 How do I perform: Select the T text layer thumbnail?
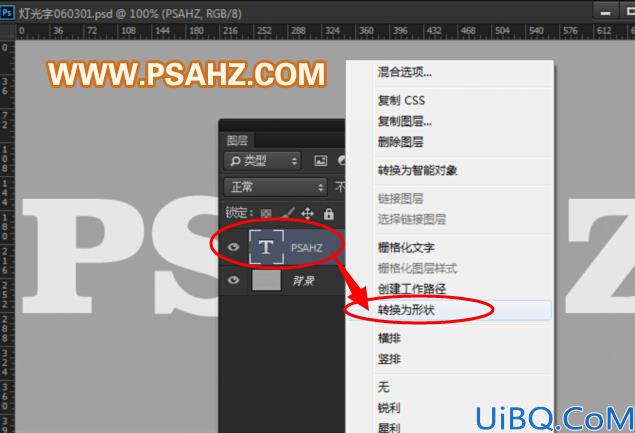tap(266, 247)
